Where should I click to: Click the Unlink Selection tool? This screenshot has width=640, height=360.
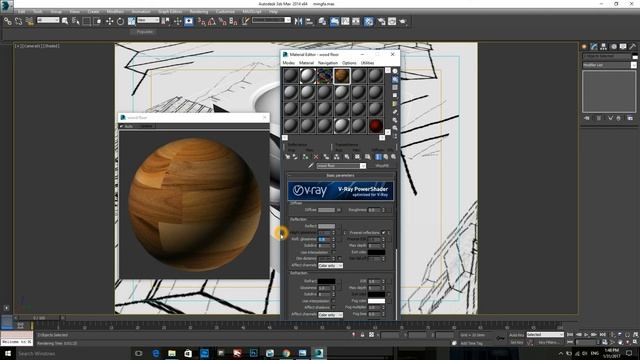(18, 21)
